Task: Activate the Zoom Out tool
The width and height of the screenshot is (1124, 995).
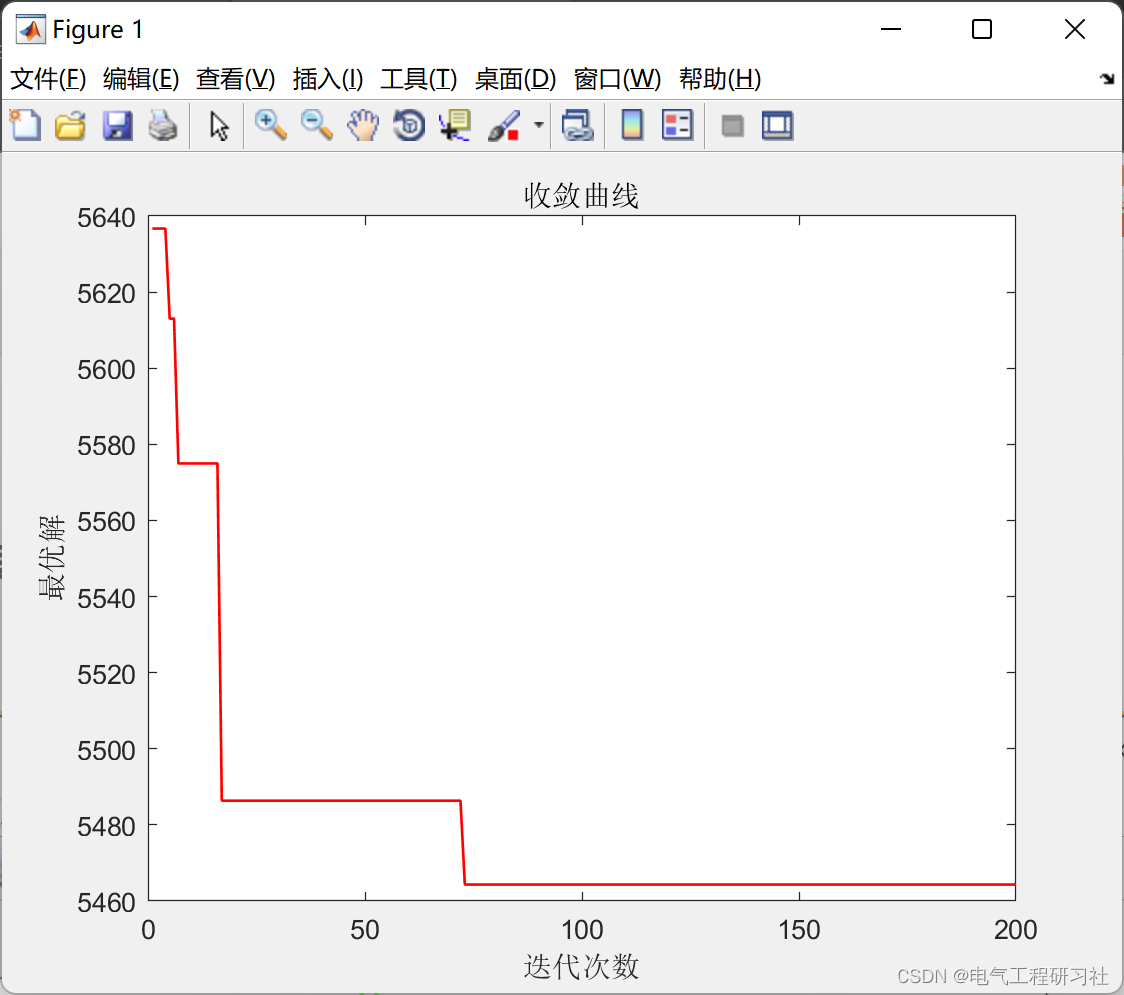Action: [x=316, y=125]
